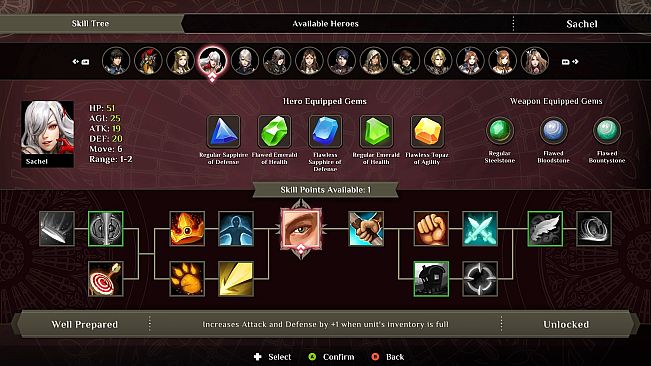
Task: Select the black wagon silhouette skill
Action: 431,278
